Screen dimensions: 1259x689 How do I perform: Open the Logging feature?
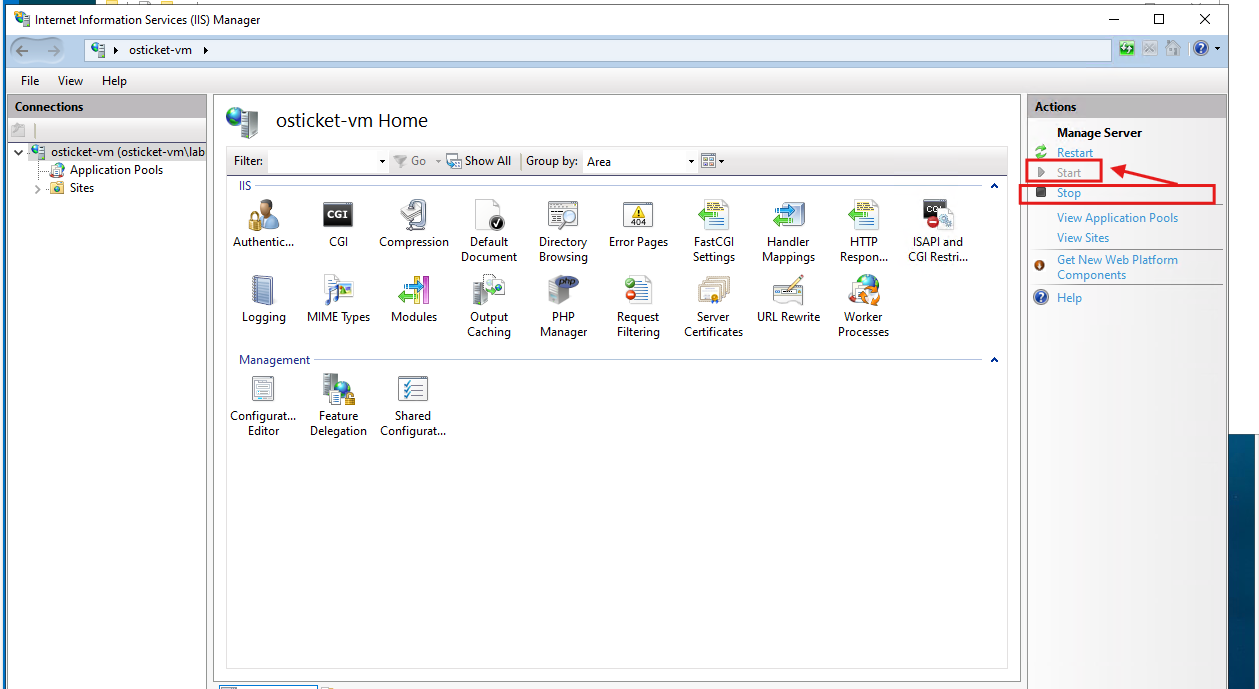264,299
